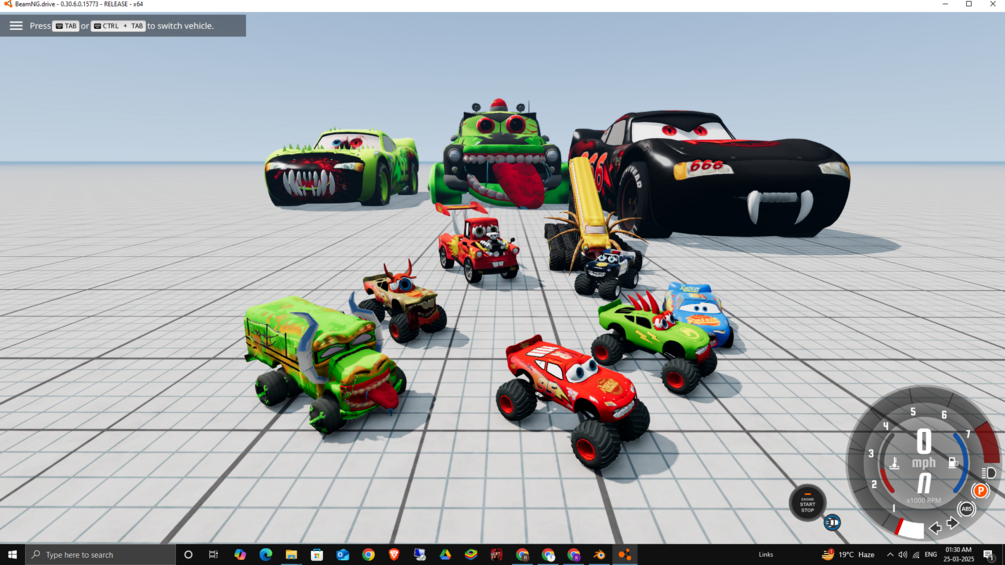Open the 19°C Haze weather widget

(848, 555)
